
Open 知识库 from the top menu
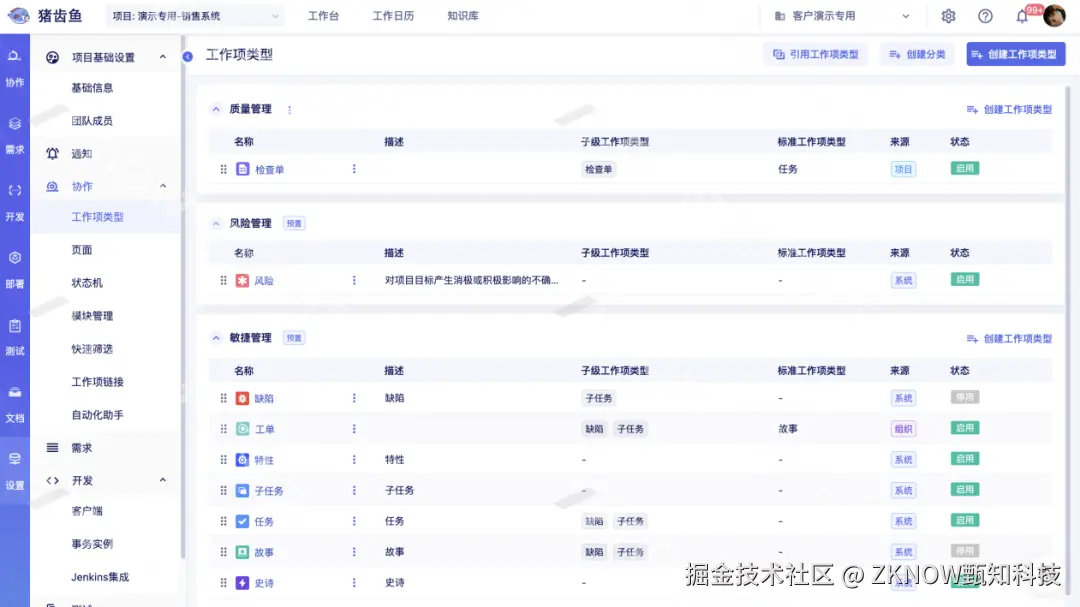[461, 16]
